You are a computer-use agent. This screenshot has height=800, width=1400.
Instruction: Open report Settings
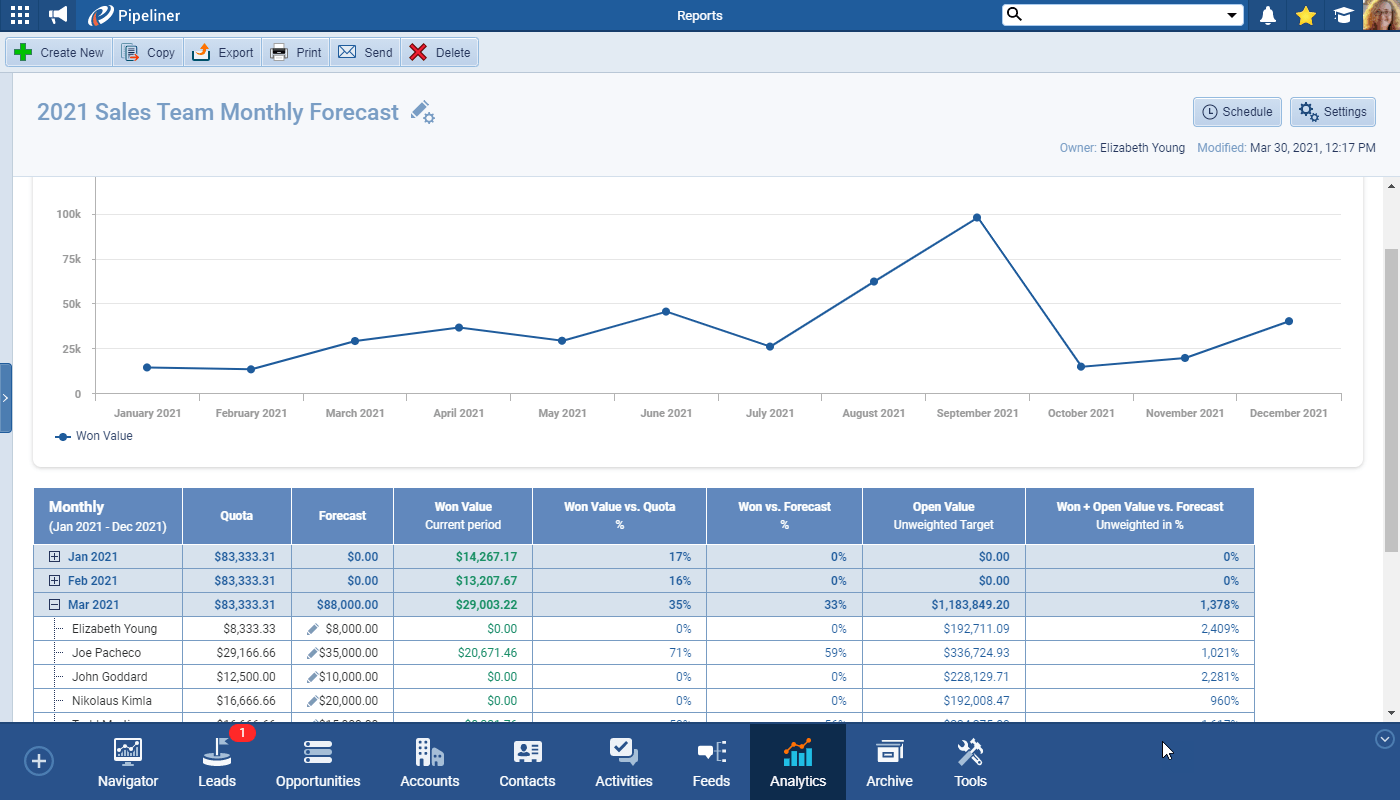(x=1332, y=112)
